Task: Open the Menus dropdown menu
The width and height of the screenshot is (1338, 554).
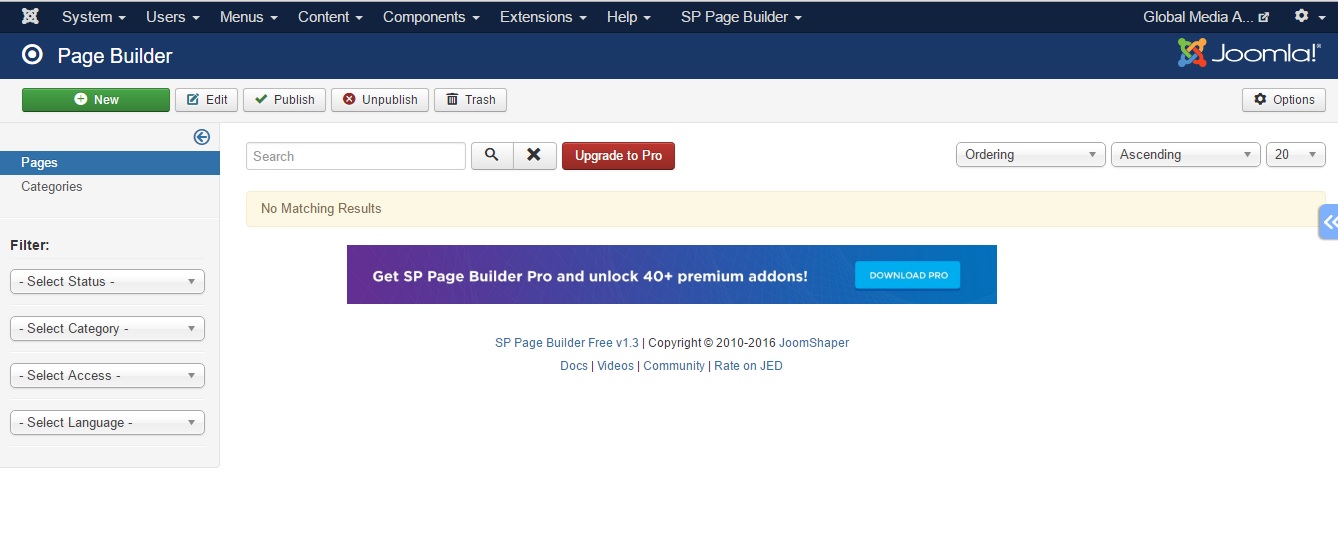Action: coord(249,17)
